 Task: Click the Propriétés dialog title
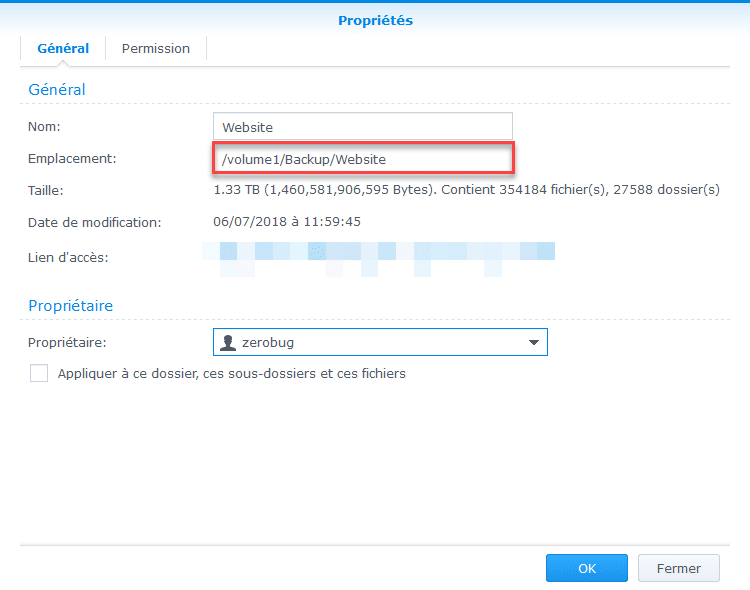(375, 20)
